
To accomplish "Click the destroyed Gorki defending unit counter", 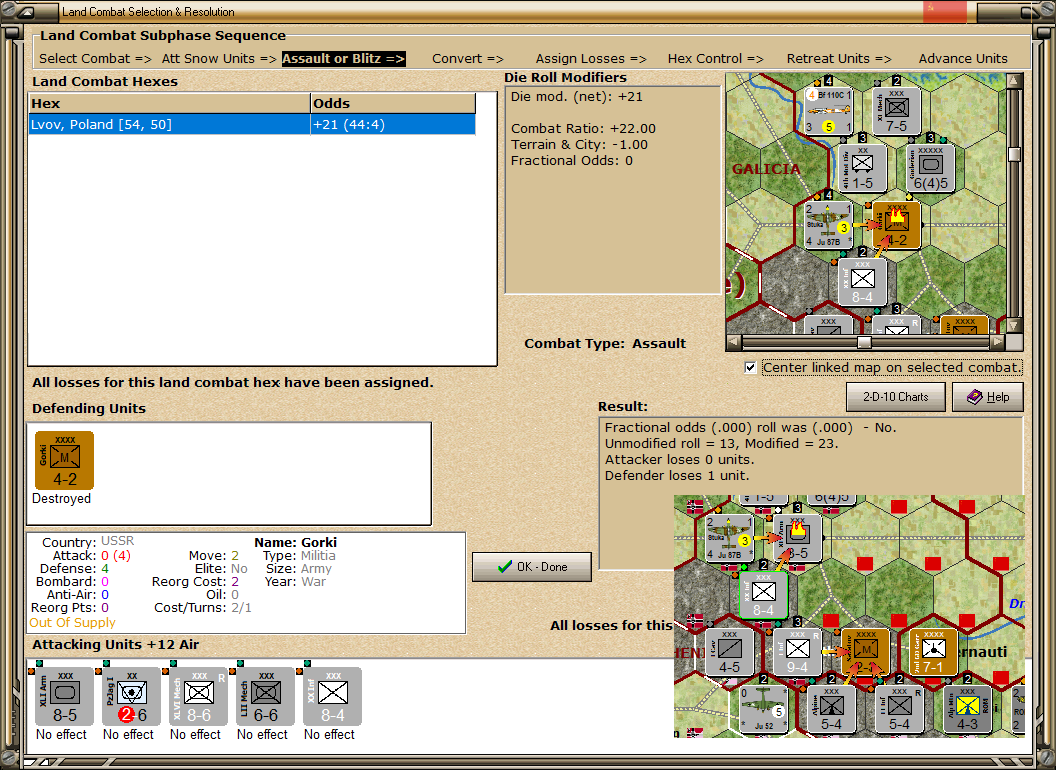I will pos(65,460).
